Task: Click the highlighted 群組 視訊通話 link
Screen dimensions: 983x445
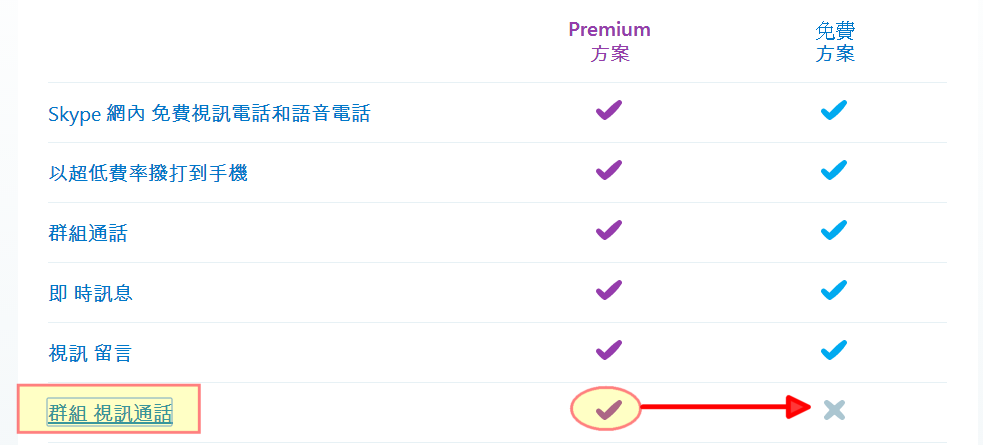Action: pyautogui.click(x=110, y=412)
